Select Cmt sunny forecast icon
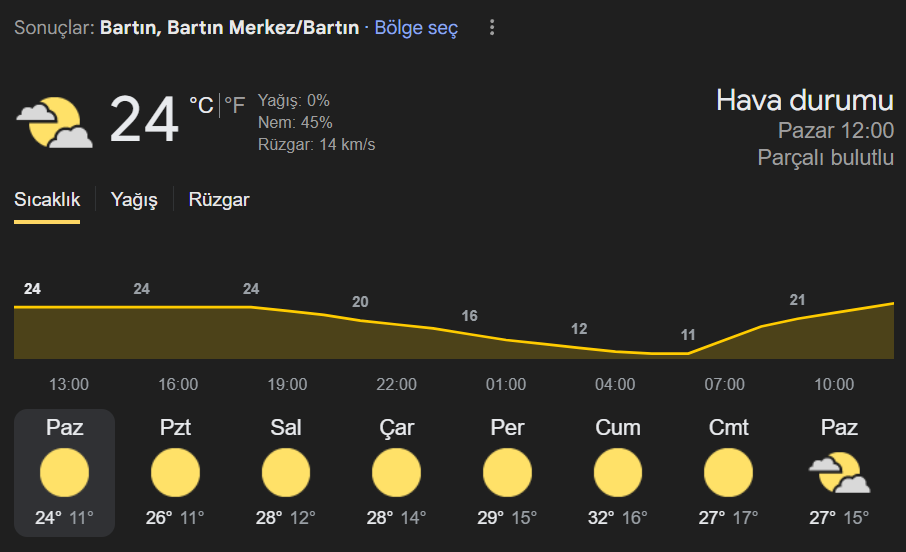This screenshot has width=906, height=552. point(728,473)
